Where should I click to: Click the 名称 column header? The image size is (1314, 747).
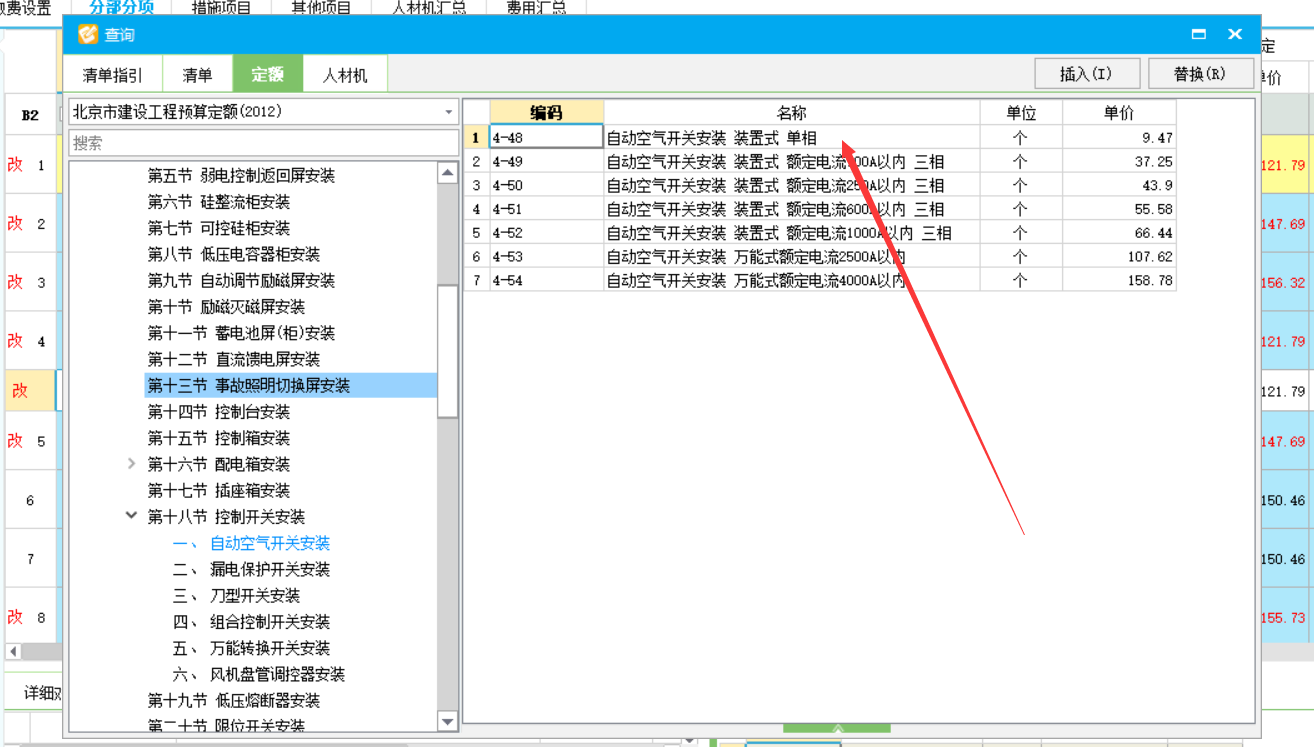792,113
